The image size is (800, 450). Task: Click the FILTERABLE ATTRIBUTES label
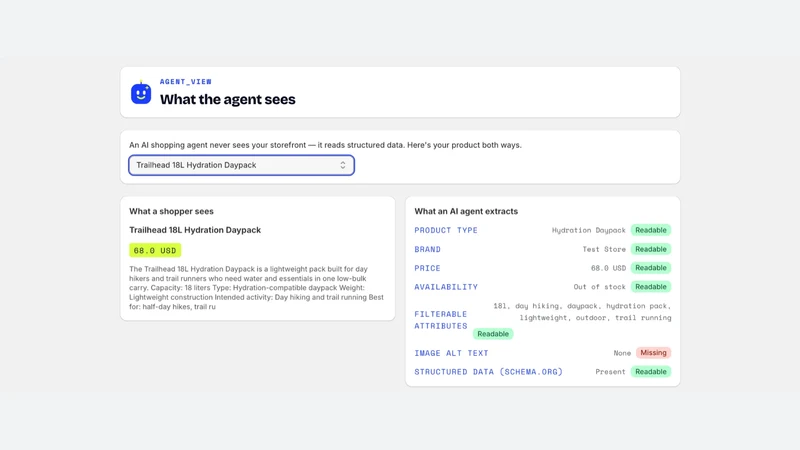[441, 320]
